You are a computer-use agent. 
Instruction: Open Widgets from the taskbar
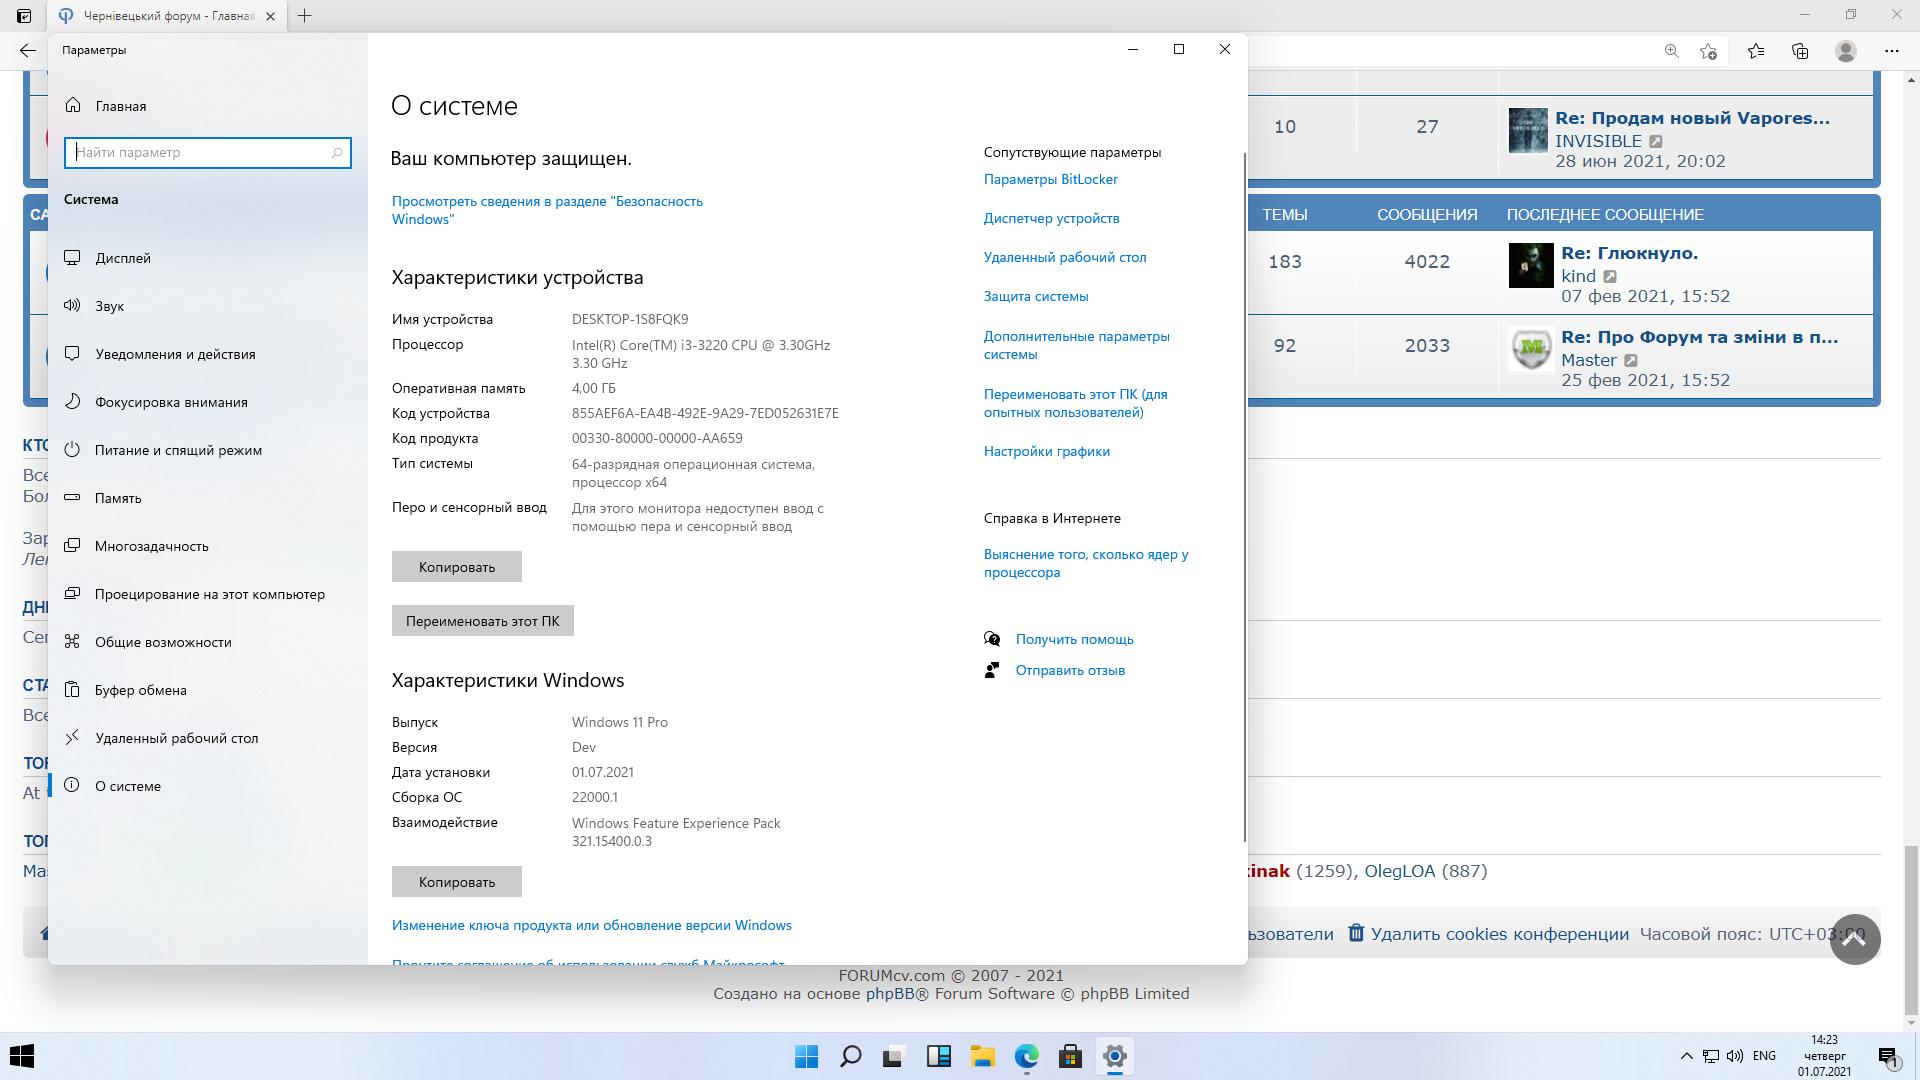point(938,1056)
